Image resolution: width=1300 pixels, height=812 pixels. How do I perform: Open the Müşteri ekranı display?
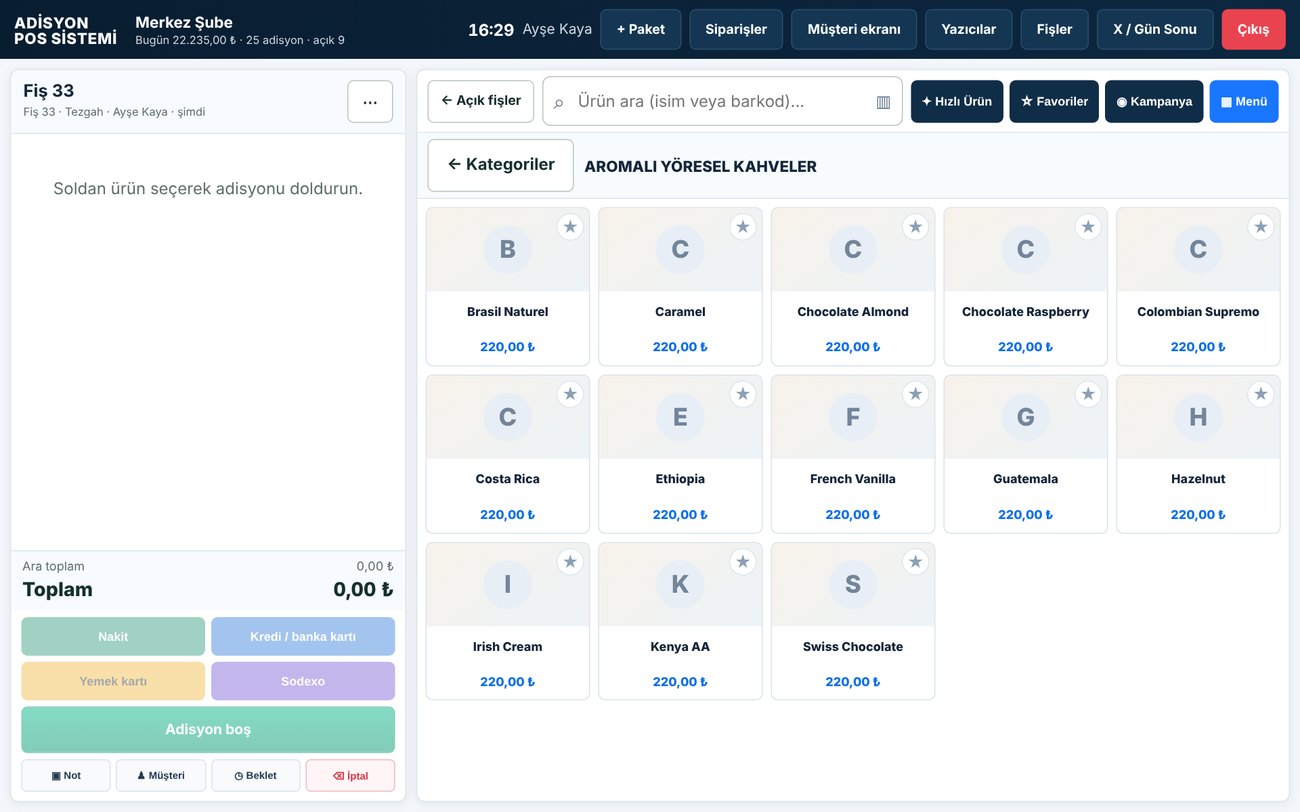click(854, 29)
